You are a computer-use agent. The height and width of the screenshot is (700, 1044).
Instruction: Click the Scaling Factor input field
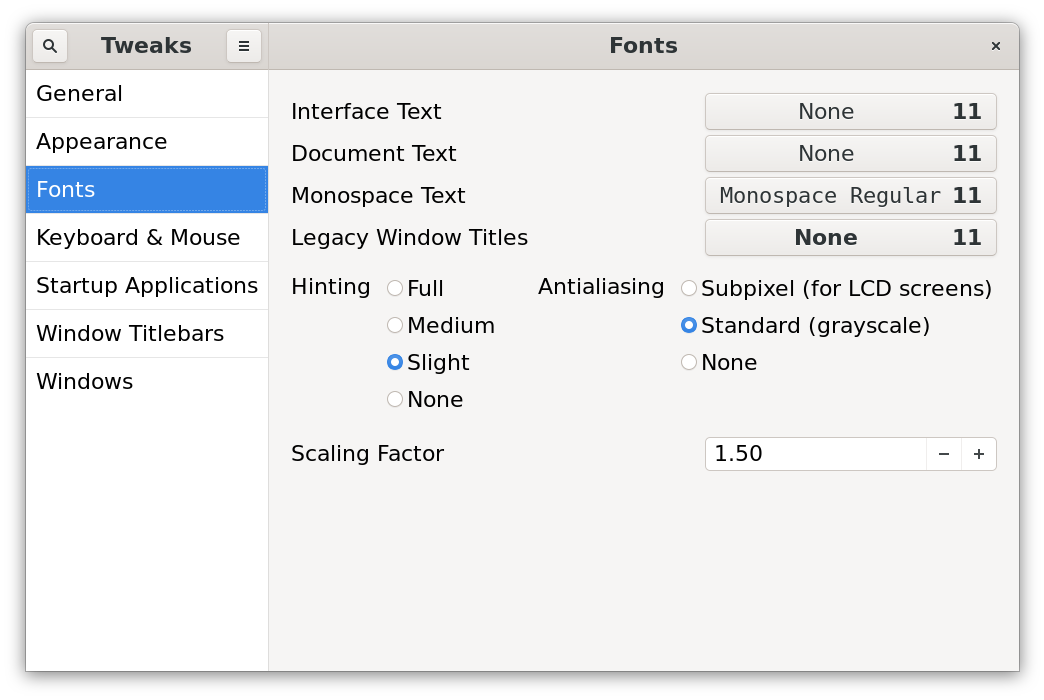(x=815, y=454)
